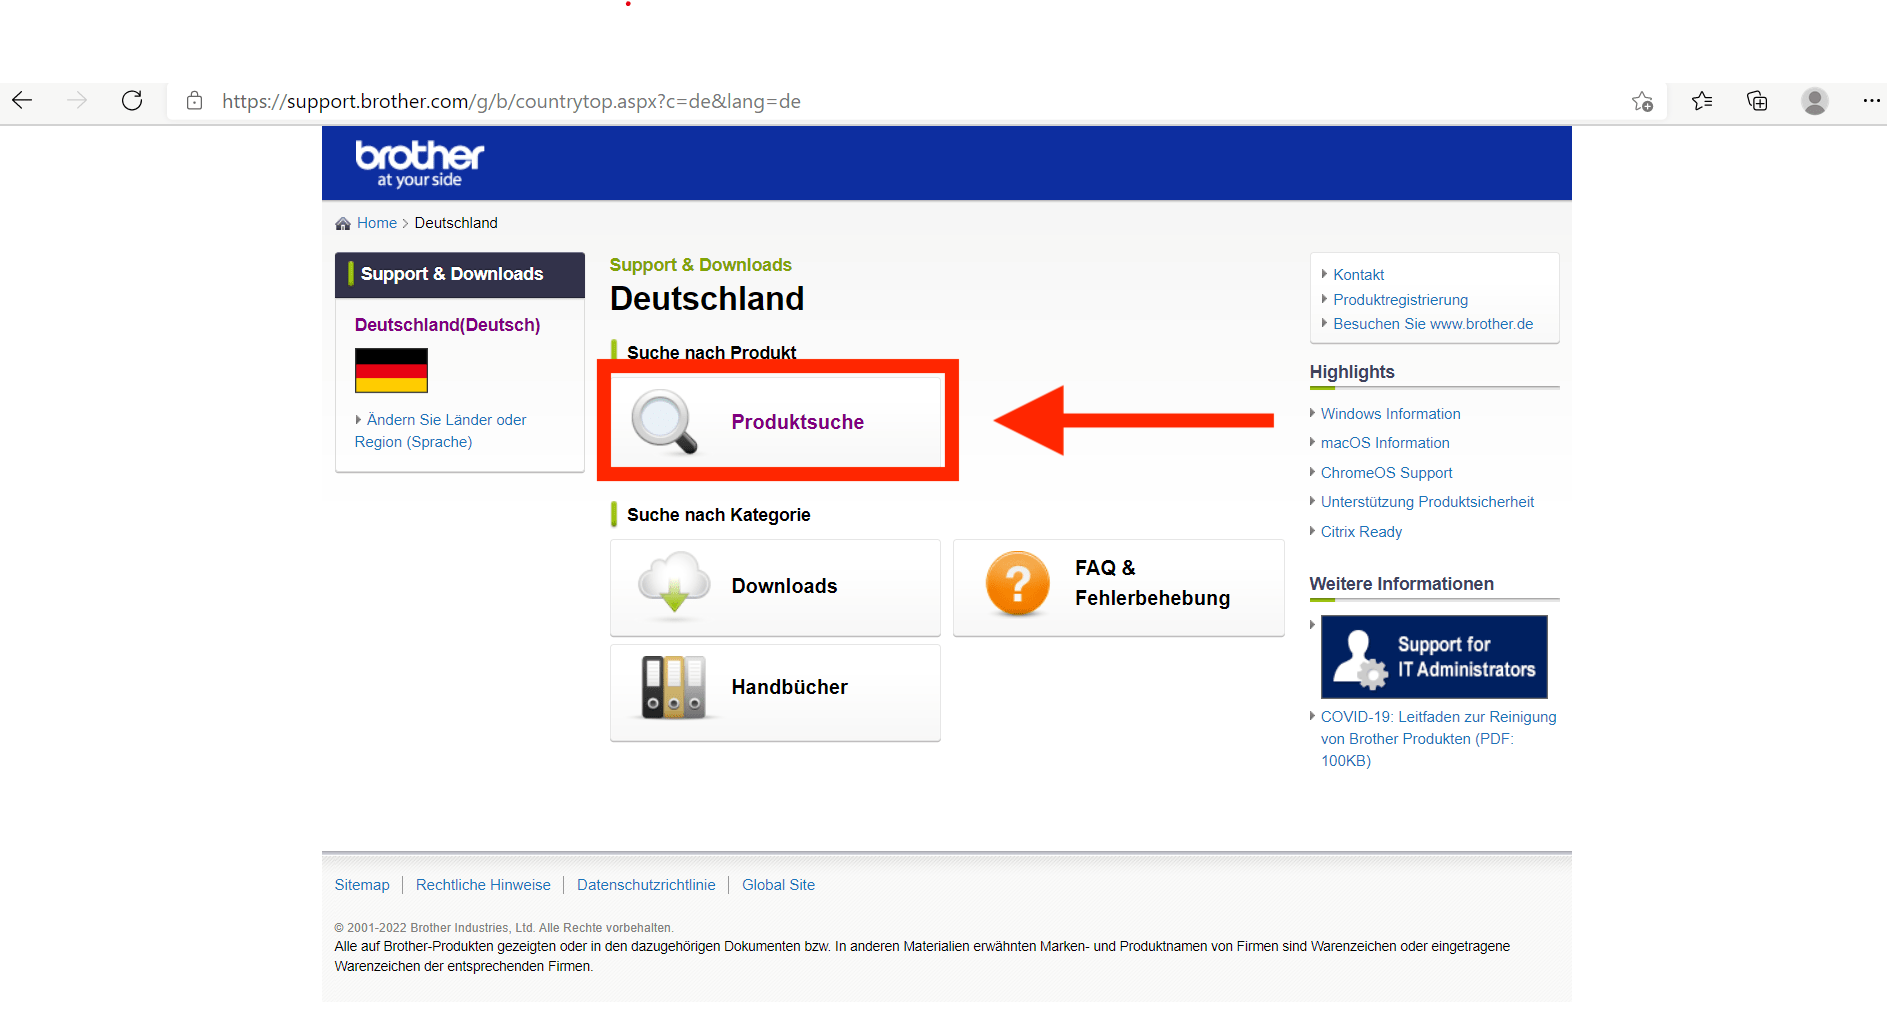The height and width of the screenshot is (1014, 1887).
Task: Click the Support & Downloads sidebar header
Action: pyautogui.click(x=459, y=274)
